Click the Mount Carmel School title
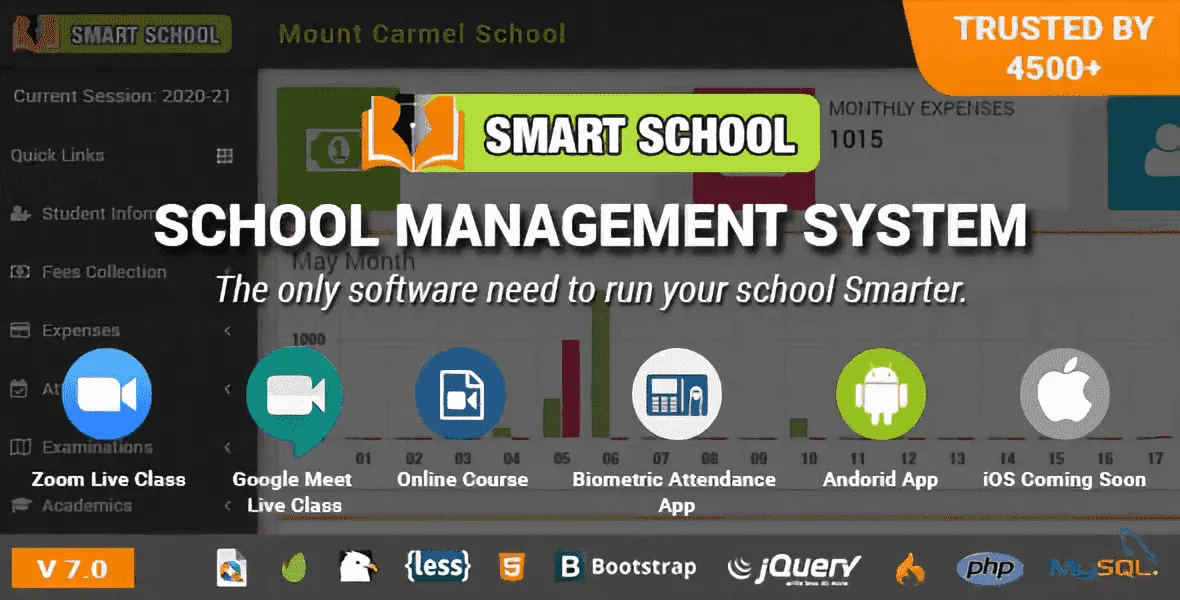1180x600 pixels. pyautogui.click(x=421, y=34)
